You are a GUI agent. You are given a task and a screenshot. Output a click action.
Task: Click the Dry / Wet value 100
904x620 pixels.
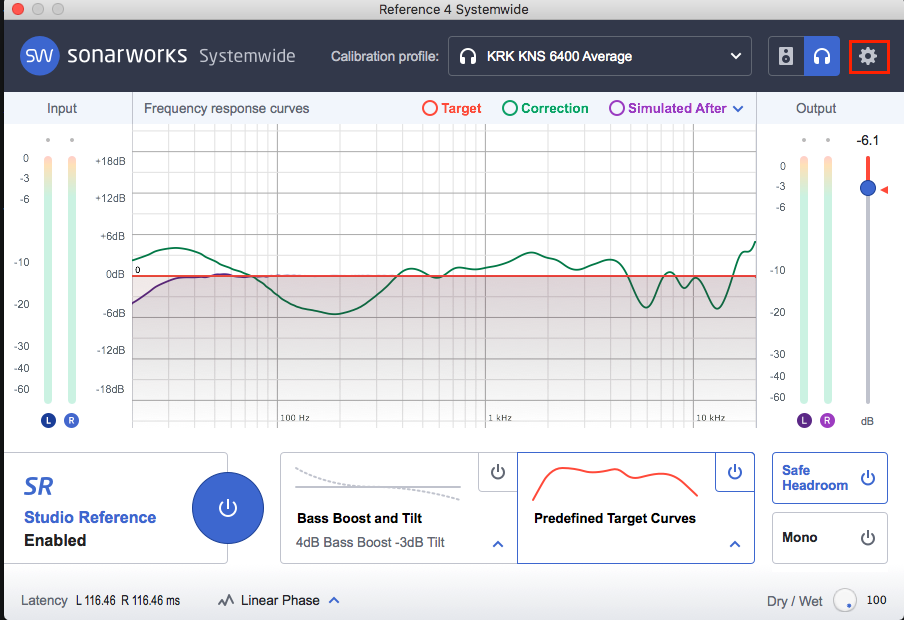click(876, 600)
